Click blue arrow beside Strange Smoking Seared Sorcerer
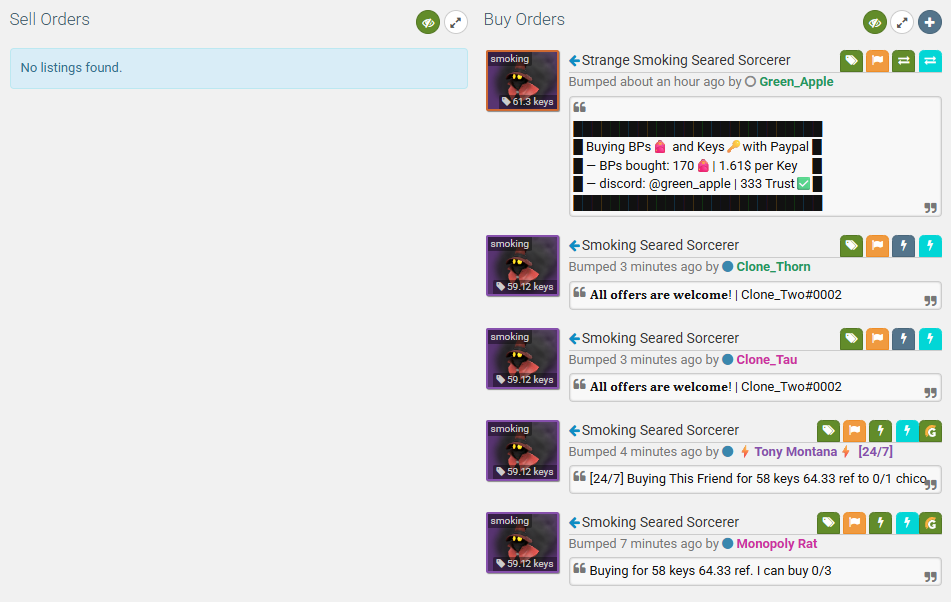This screenshot has width=951, height=602. click(574, 61)
